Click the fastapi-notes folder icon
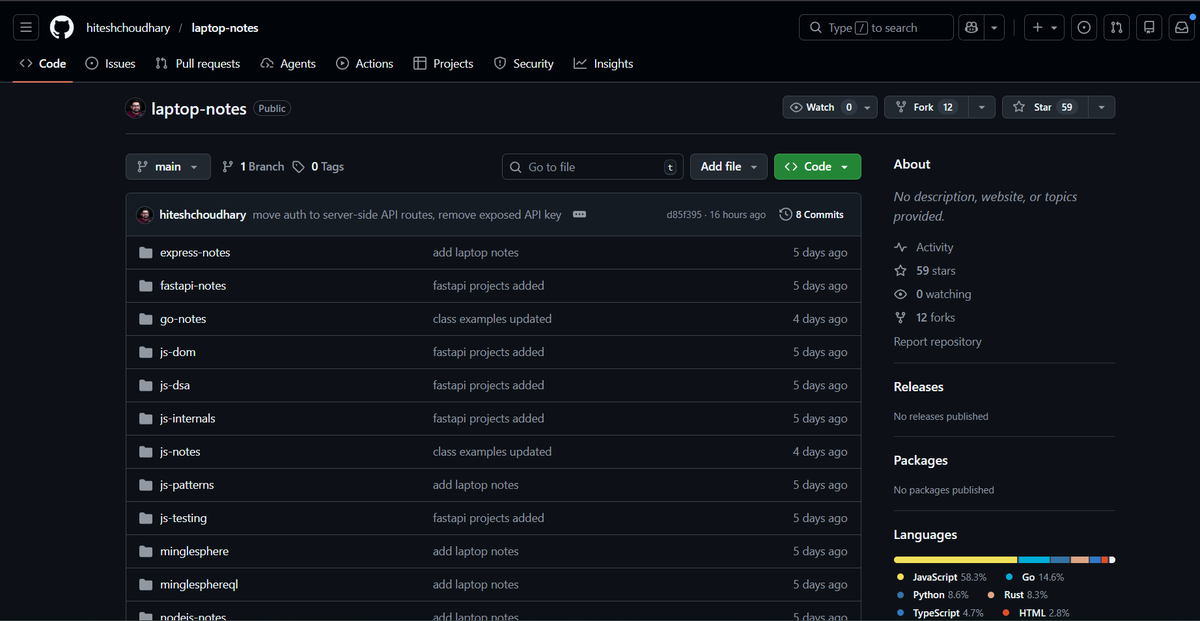 146,286
